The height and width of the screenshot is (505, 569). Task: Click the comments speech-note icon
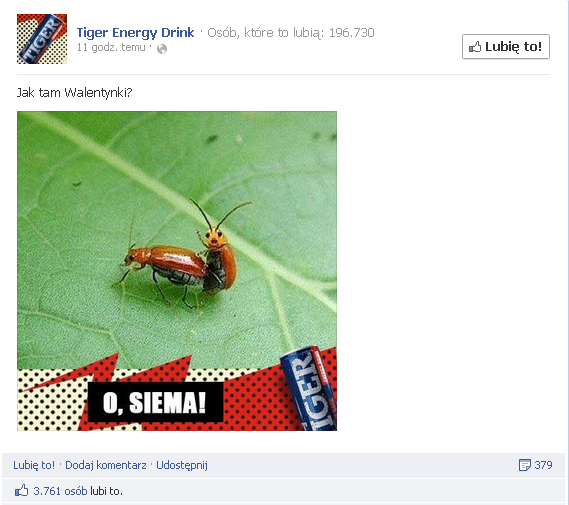[x=524, y=465]
